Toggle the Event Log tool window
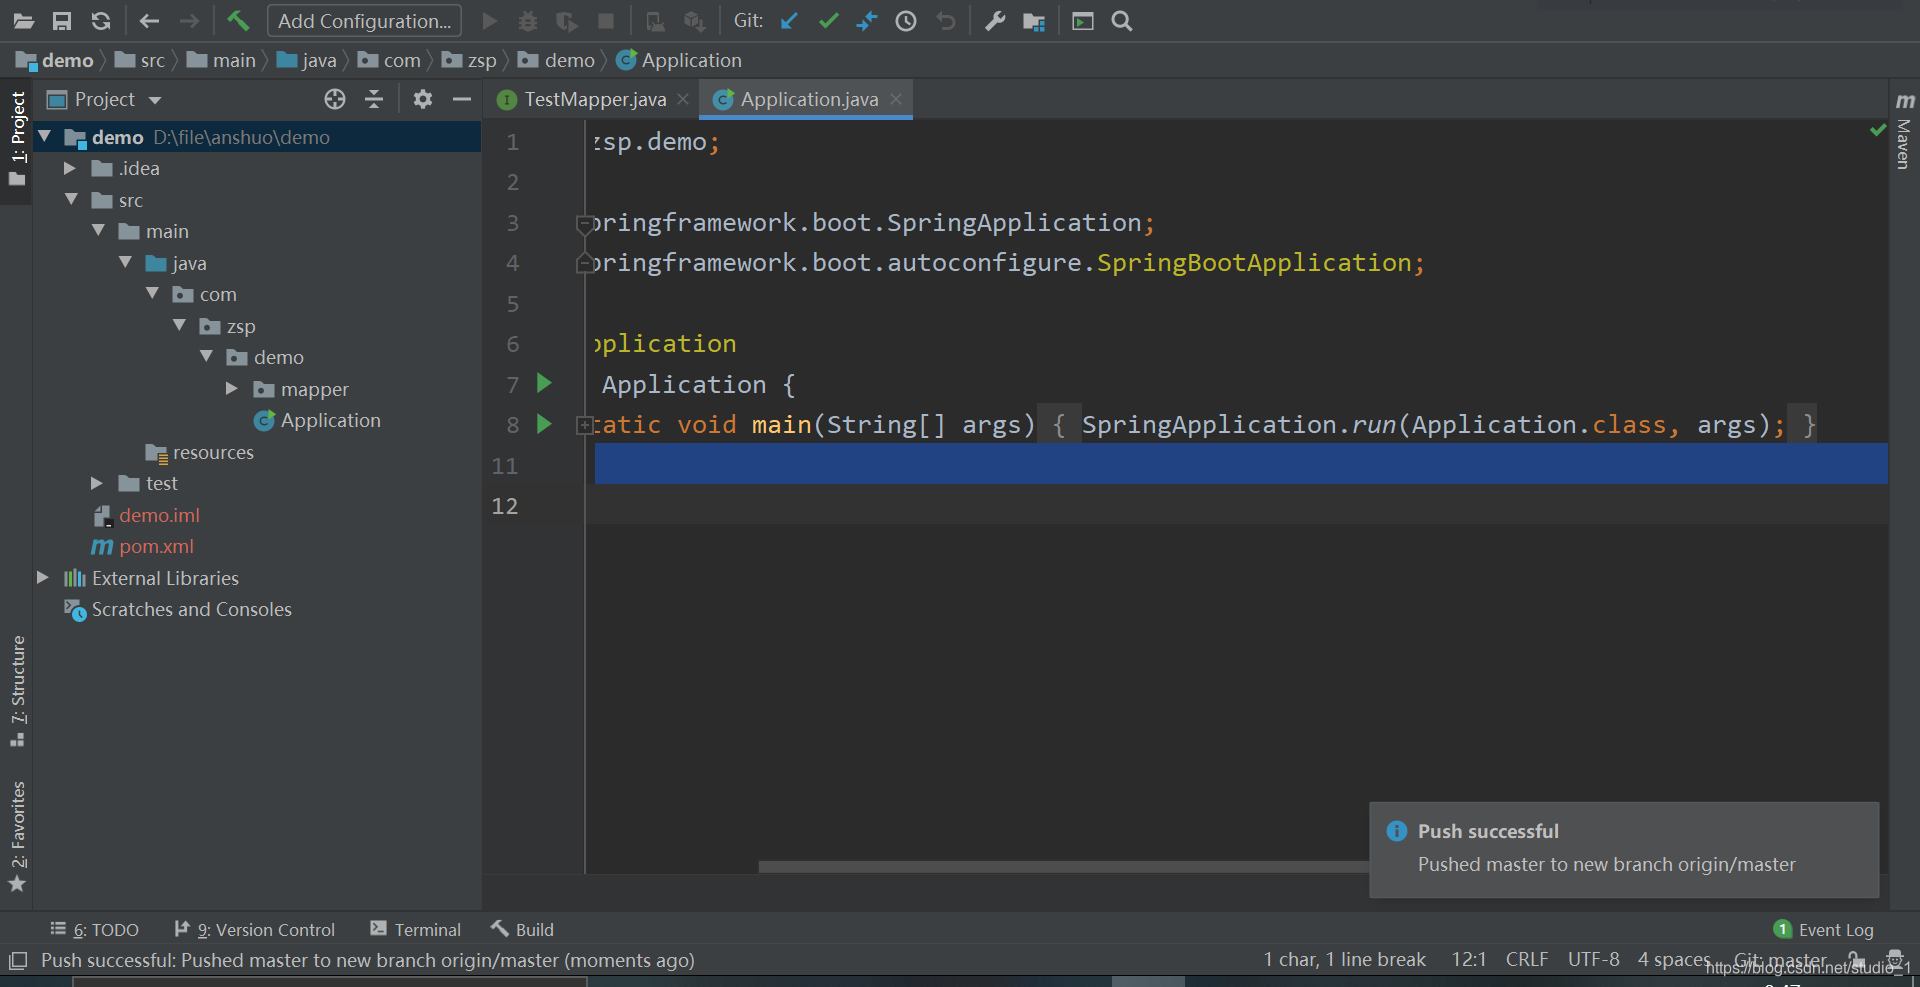Viewport: 1920px width, 987px height. tap(1824, 930)
